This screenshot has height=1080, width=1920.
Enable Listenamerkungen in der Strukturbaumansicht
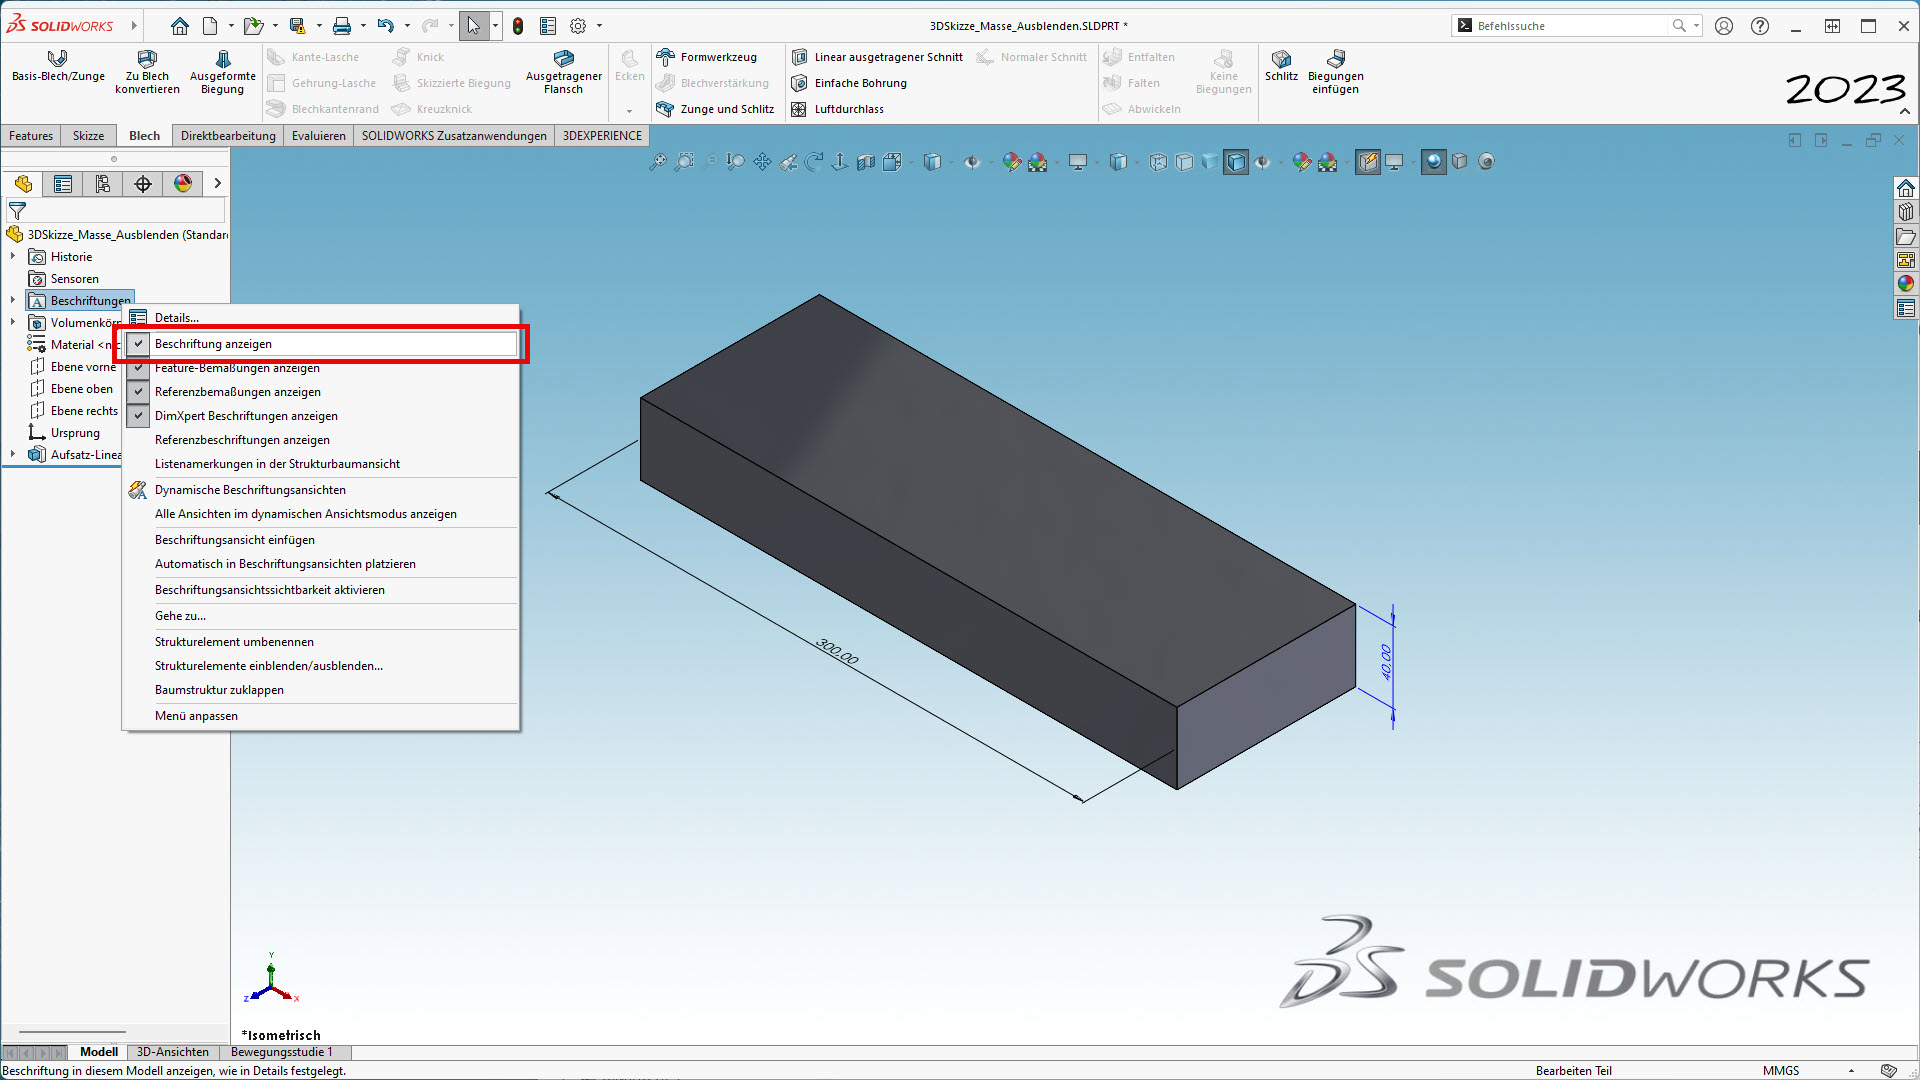coord(321,464)
